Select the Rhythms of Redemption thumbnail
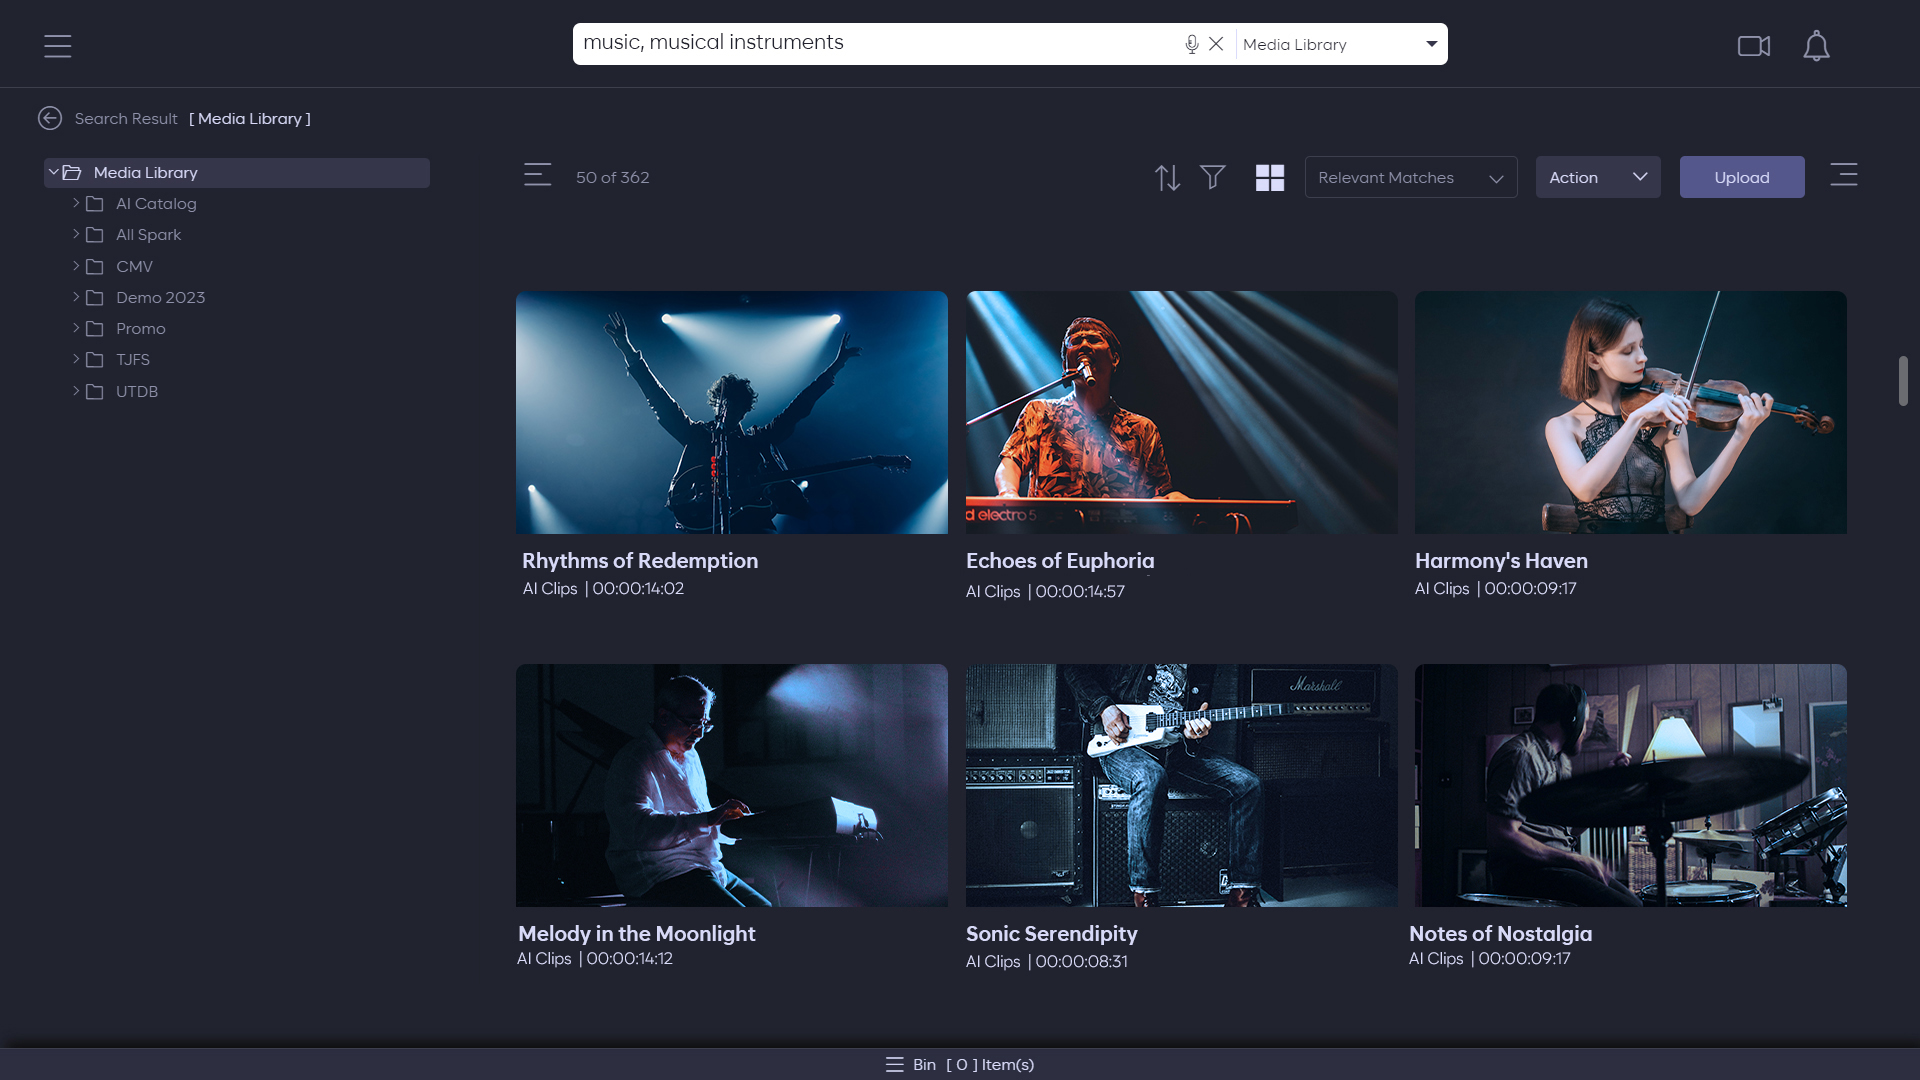Viewport: 1920px width, 1080px height. [732, 412]
